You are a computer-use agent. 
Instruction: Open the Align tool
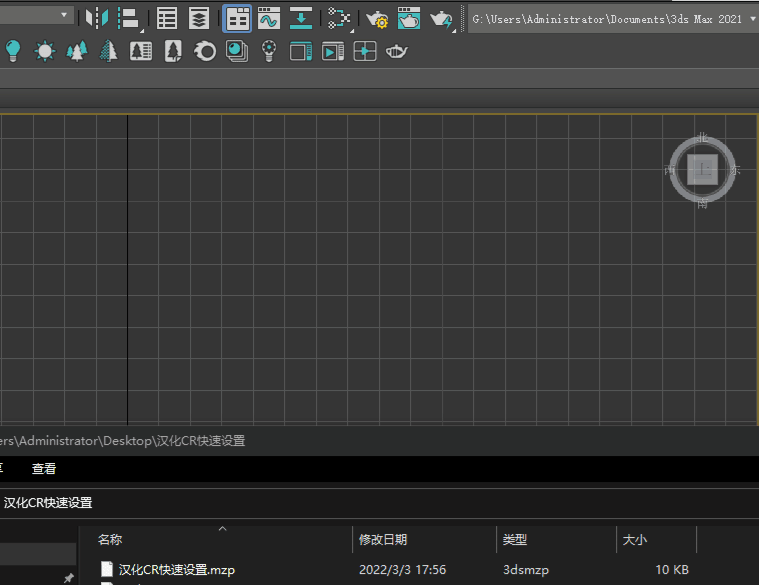tap(128, 18)
